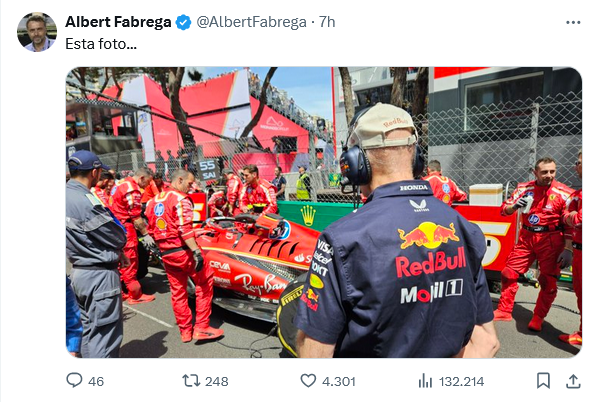
Task: Open the share tweet upload icon
Action: 573,381
